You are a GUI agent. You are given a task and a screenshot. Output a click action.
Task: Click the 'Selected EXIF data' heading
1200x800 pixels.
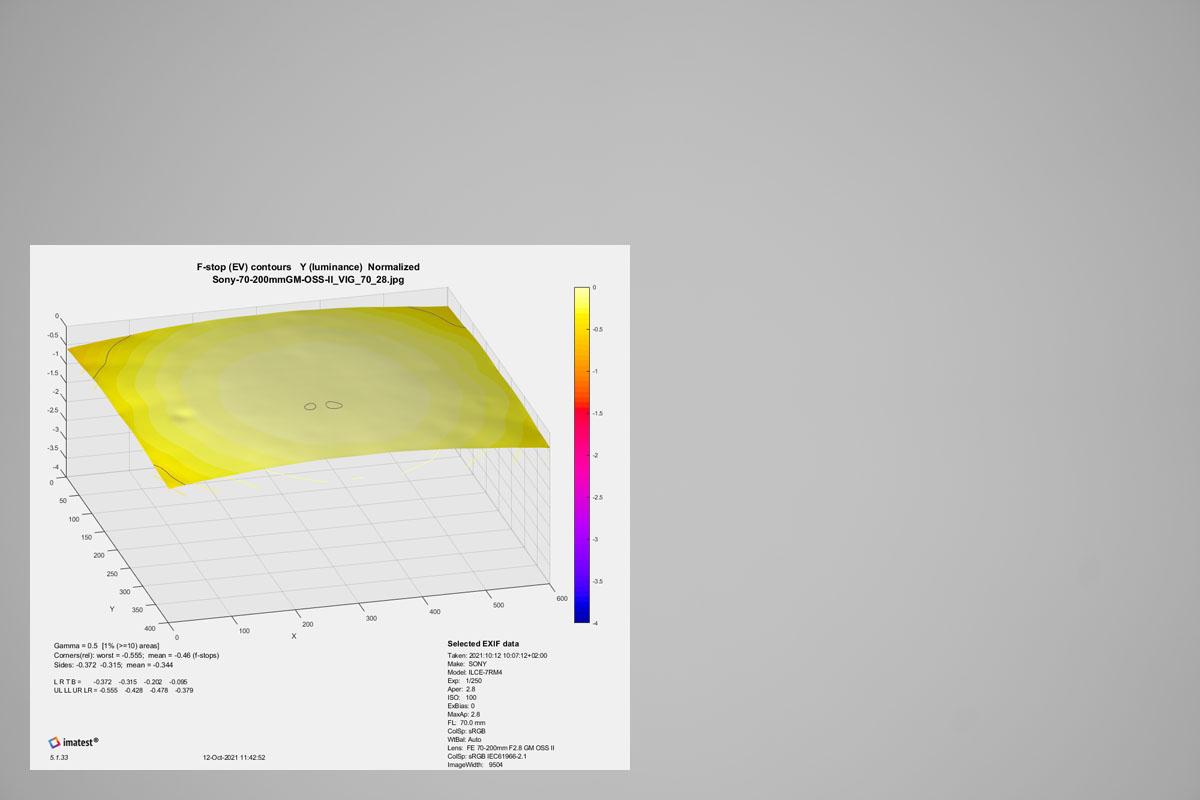483,643
